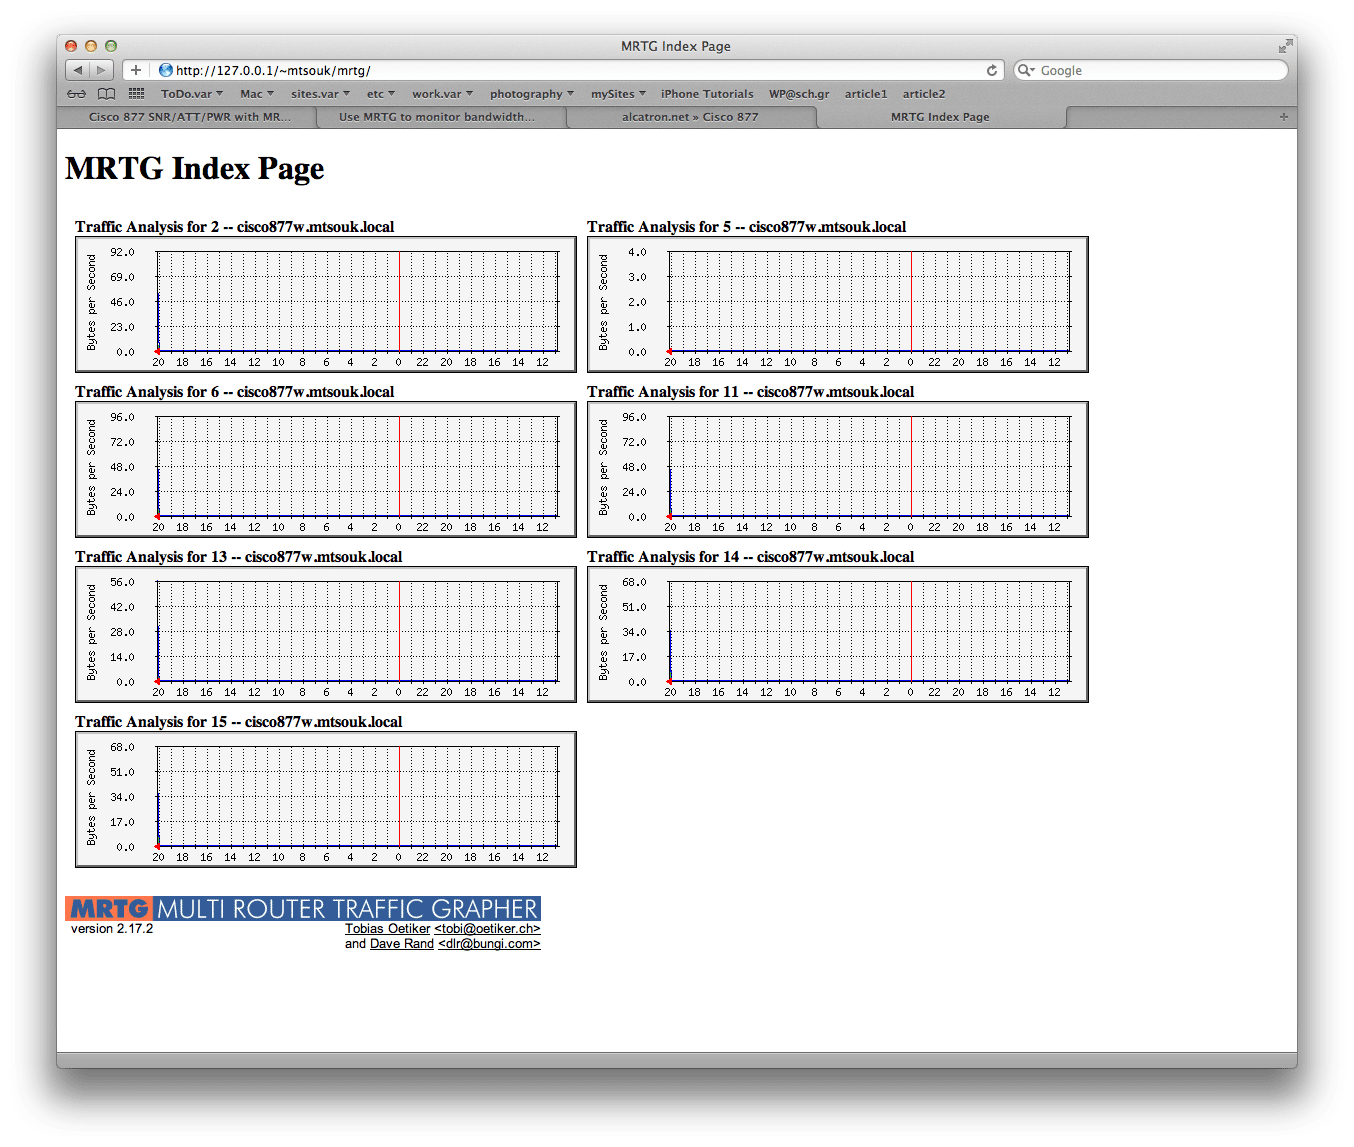Show all bookmarks with the book icon

(106, 94)
